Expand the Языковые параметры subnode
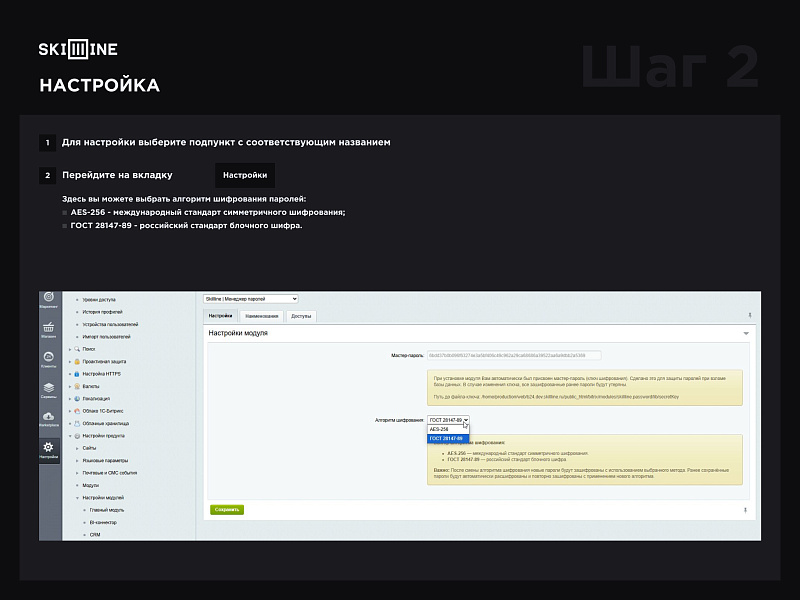 click(x=77, y=461)
